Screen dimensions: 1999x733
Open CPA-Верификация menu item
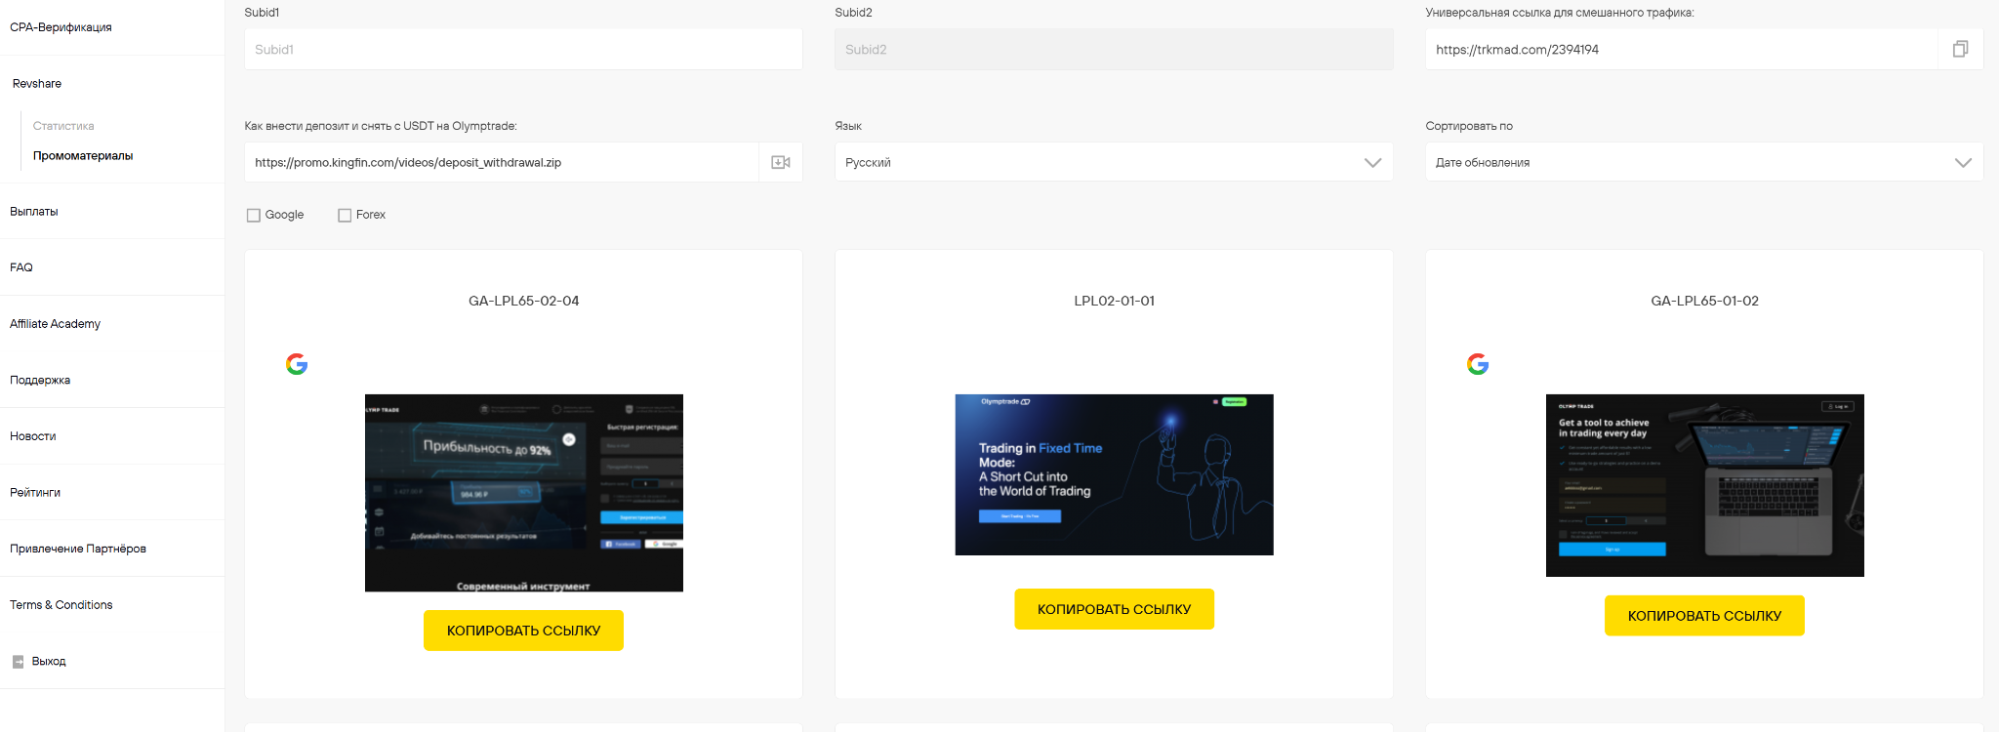tap(61, 27)
